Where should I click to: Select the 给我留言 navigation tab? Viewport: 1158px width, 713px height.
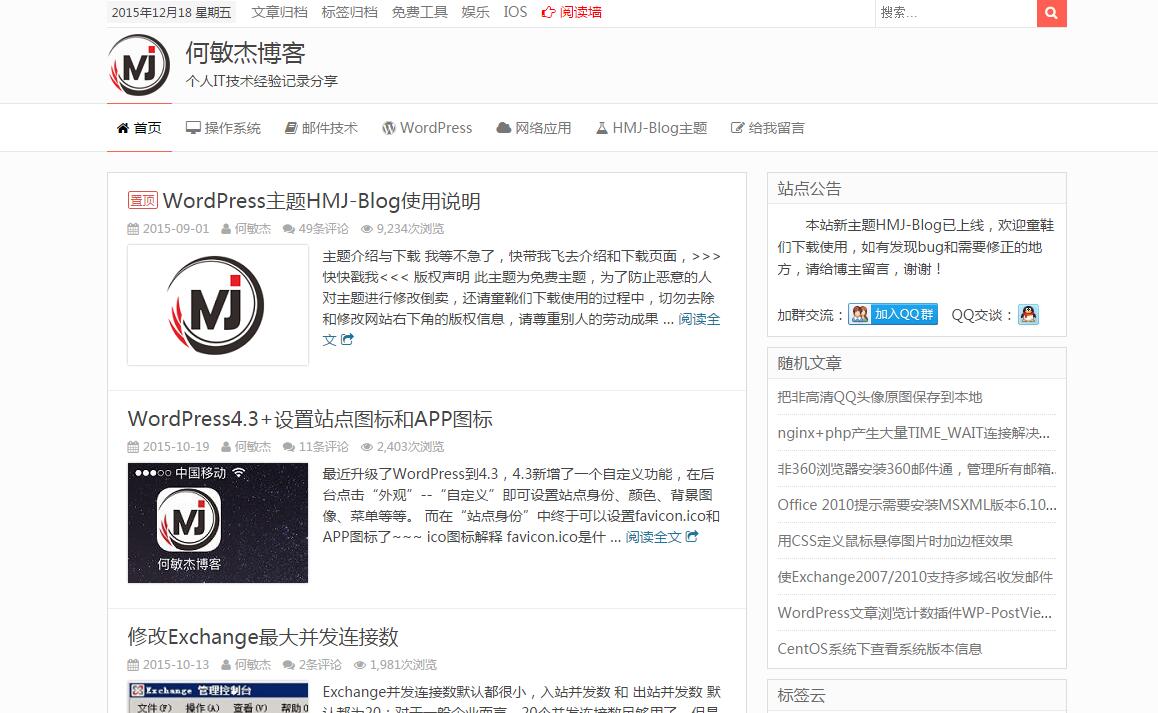point(767,128)
